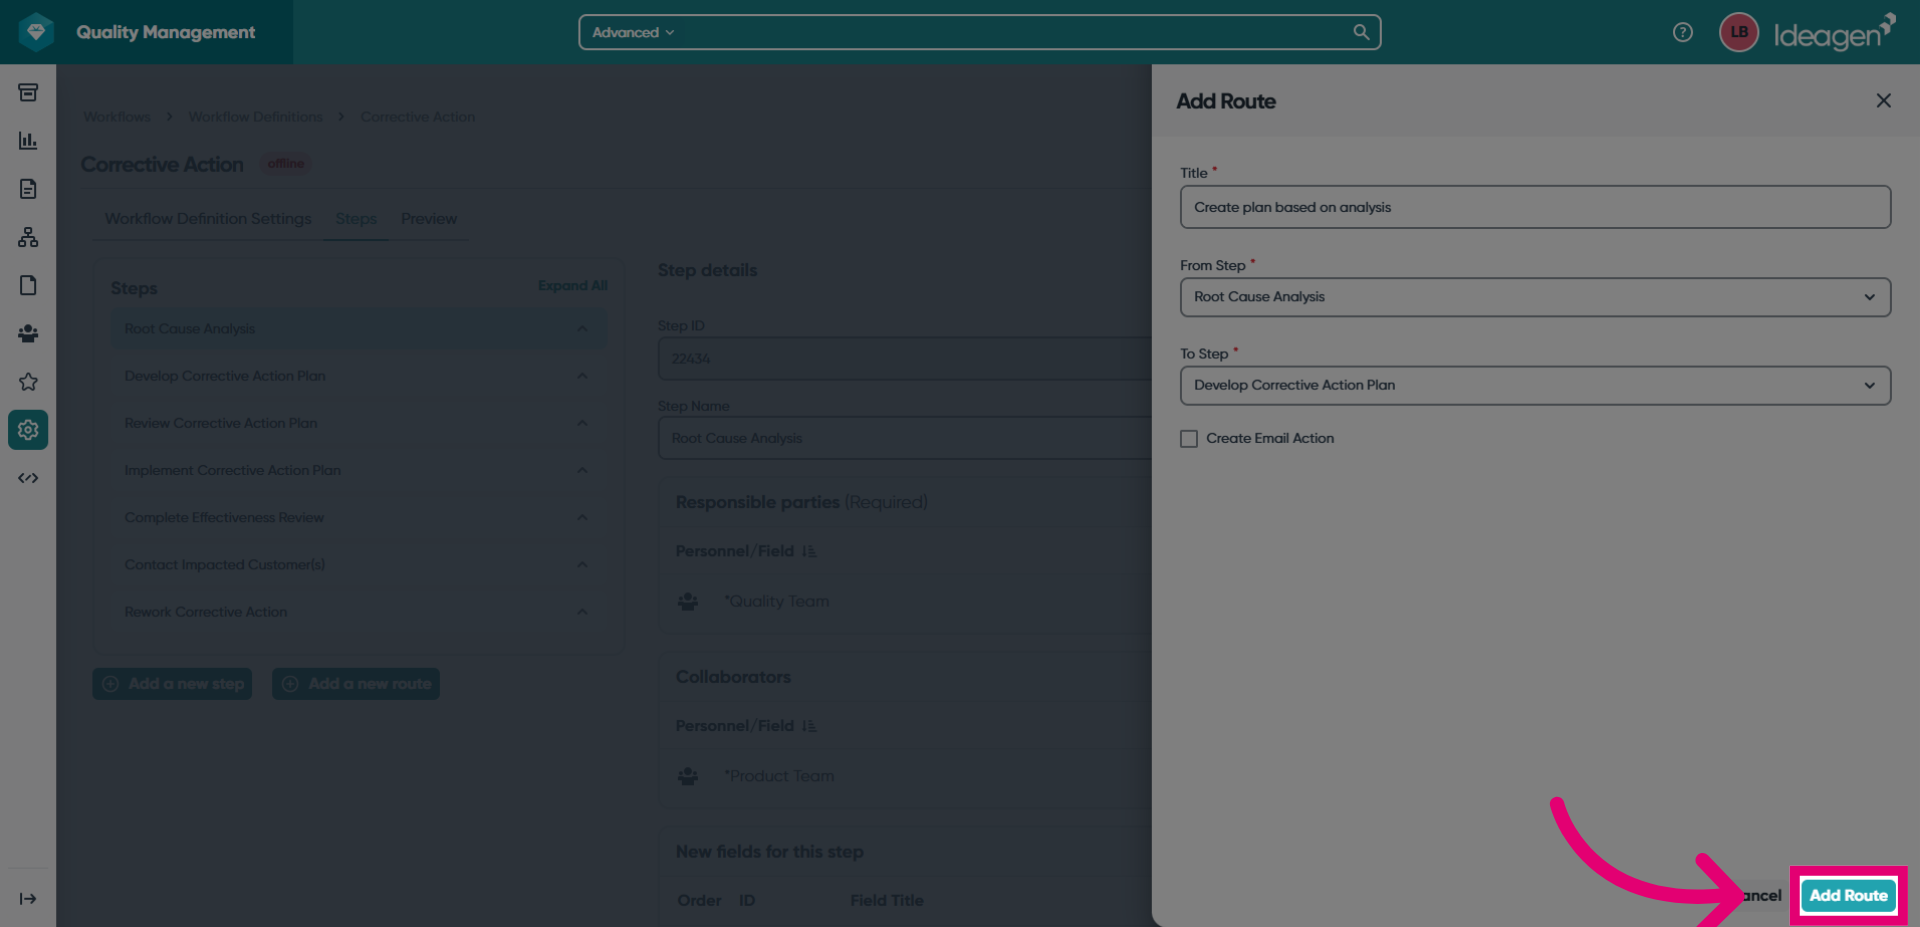Go to Workflows breadcrumb

[x=117, y=117]
